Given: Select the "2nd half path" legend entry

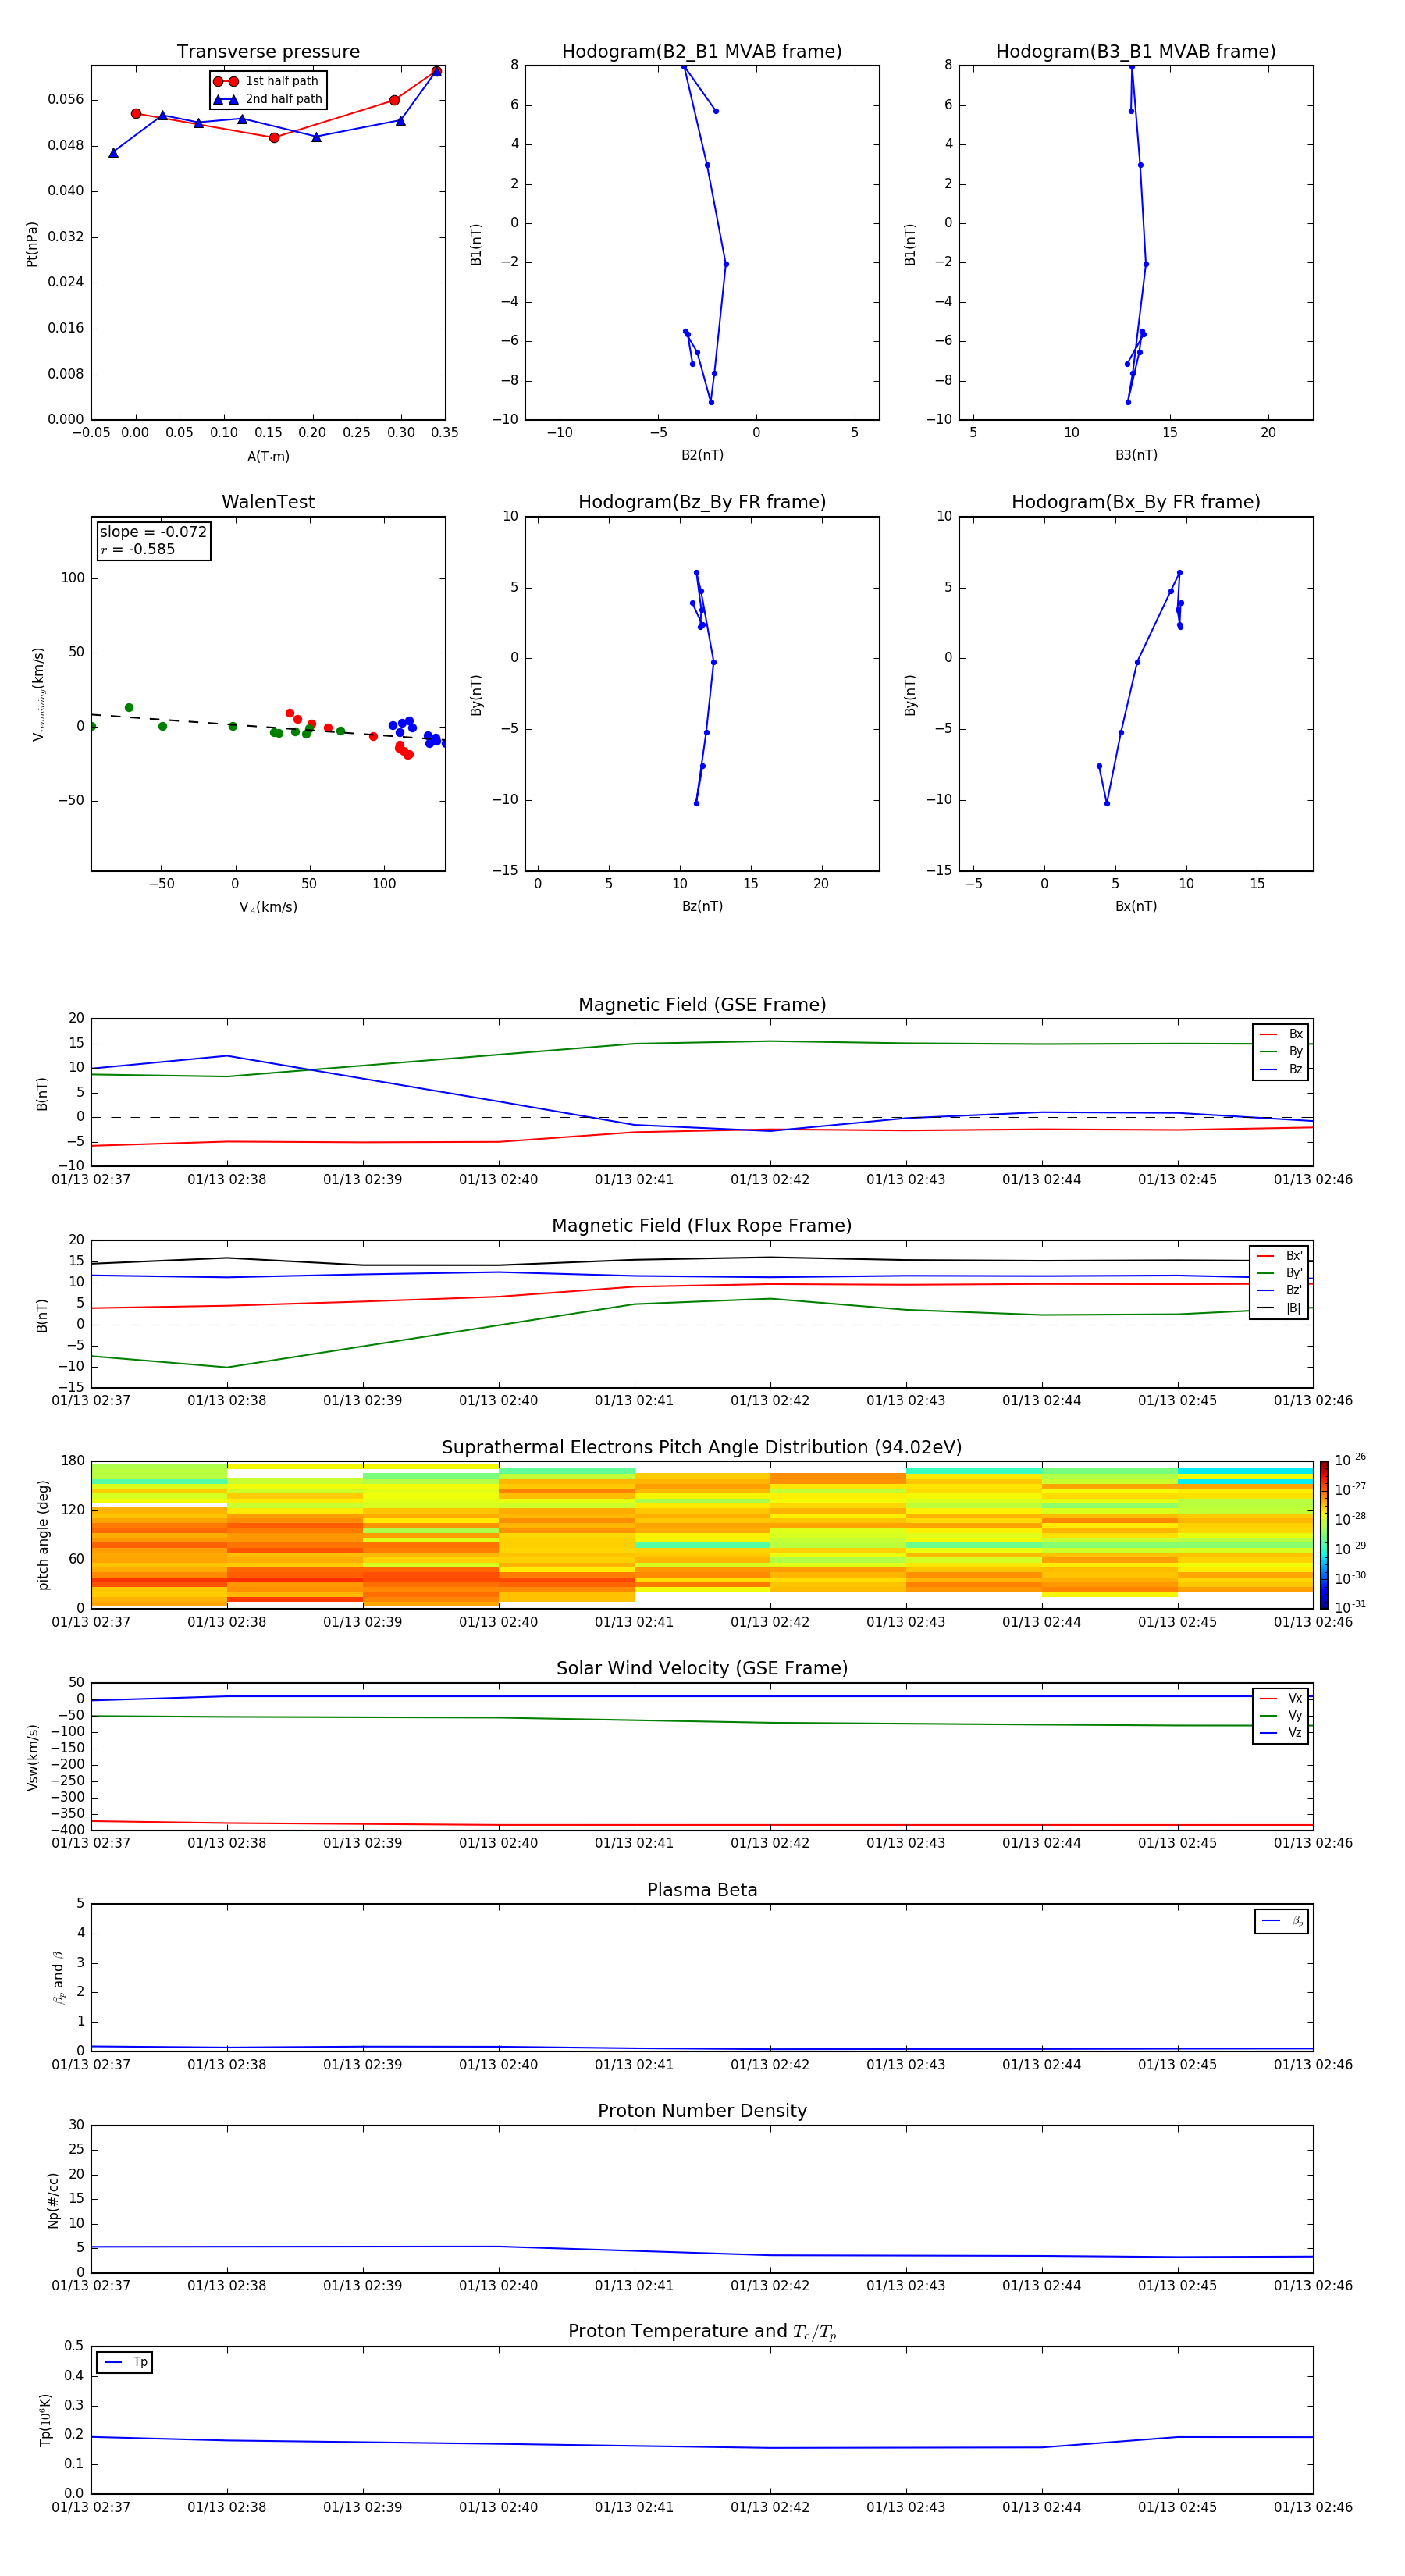Looking at the screenshot, I should (267, 99).
